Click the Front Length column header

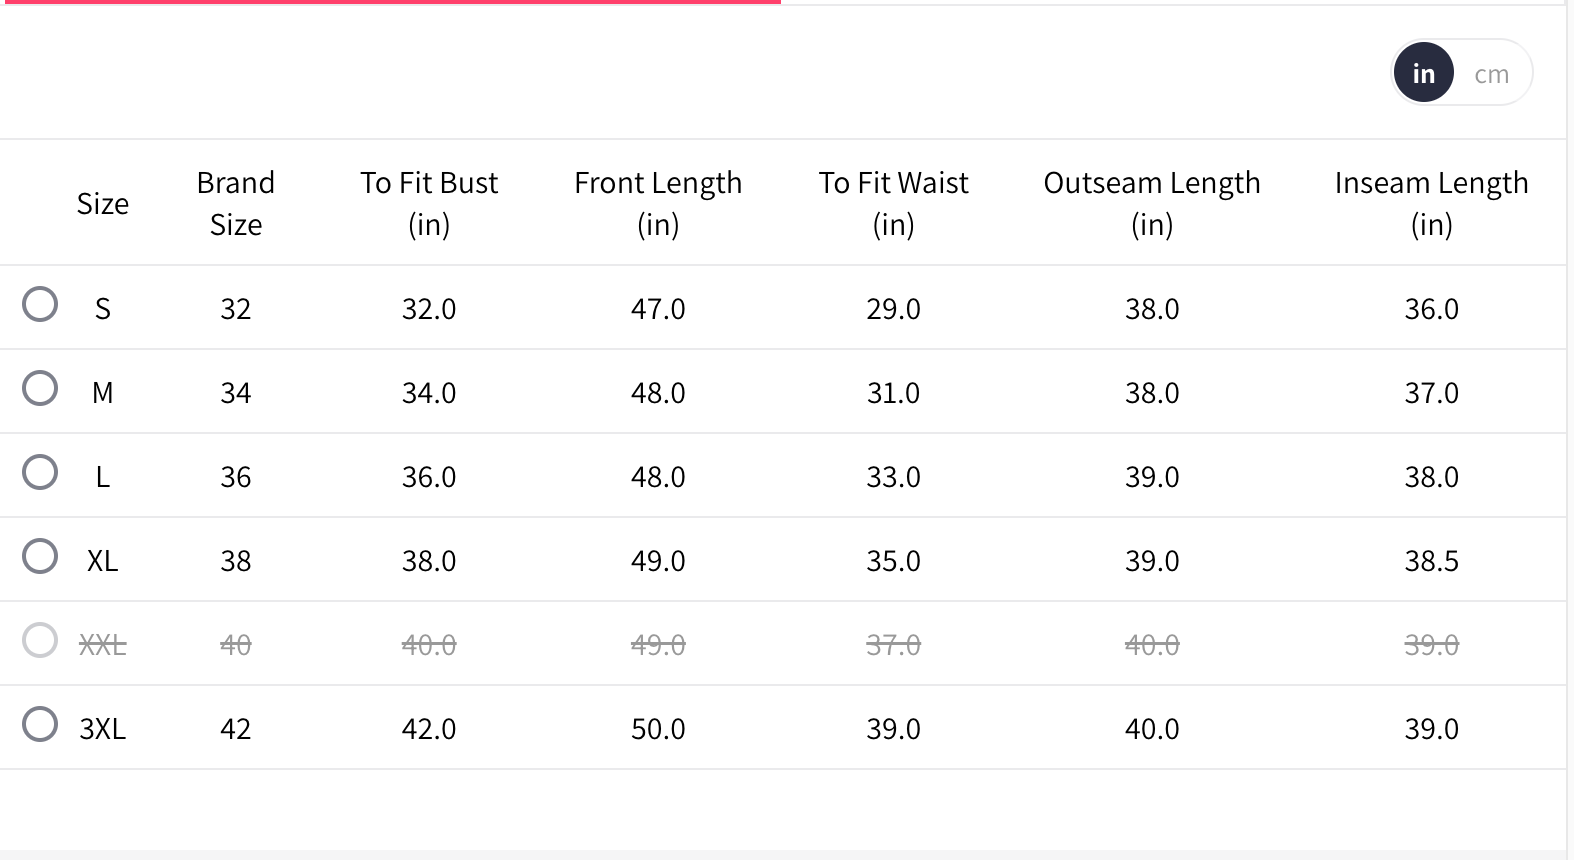pyautogui.click(x=658, y=203)
